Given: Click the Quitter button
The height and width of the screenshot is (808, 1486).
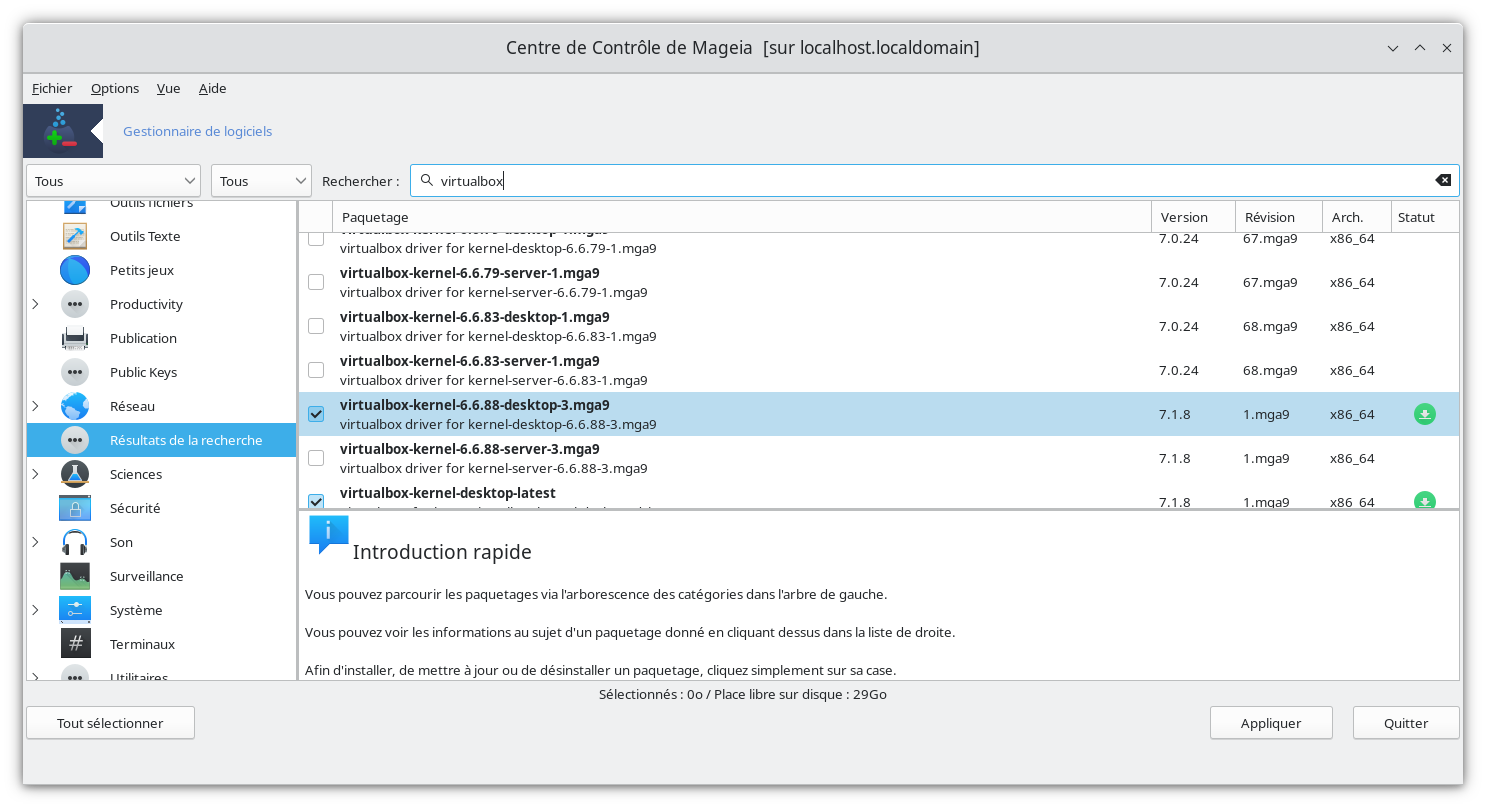Looking at the screenshot, I should [x=1406, y=723].
